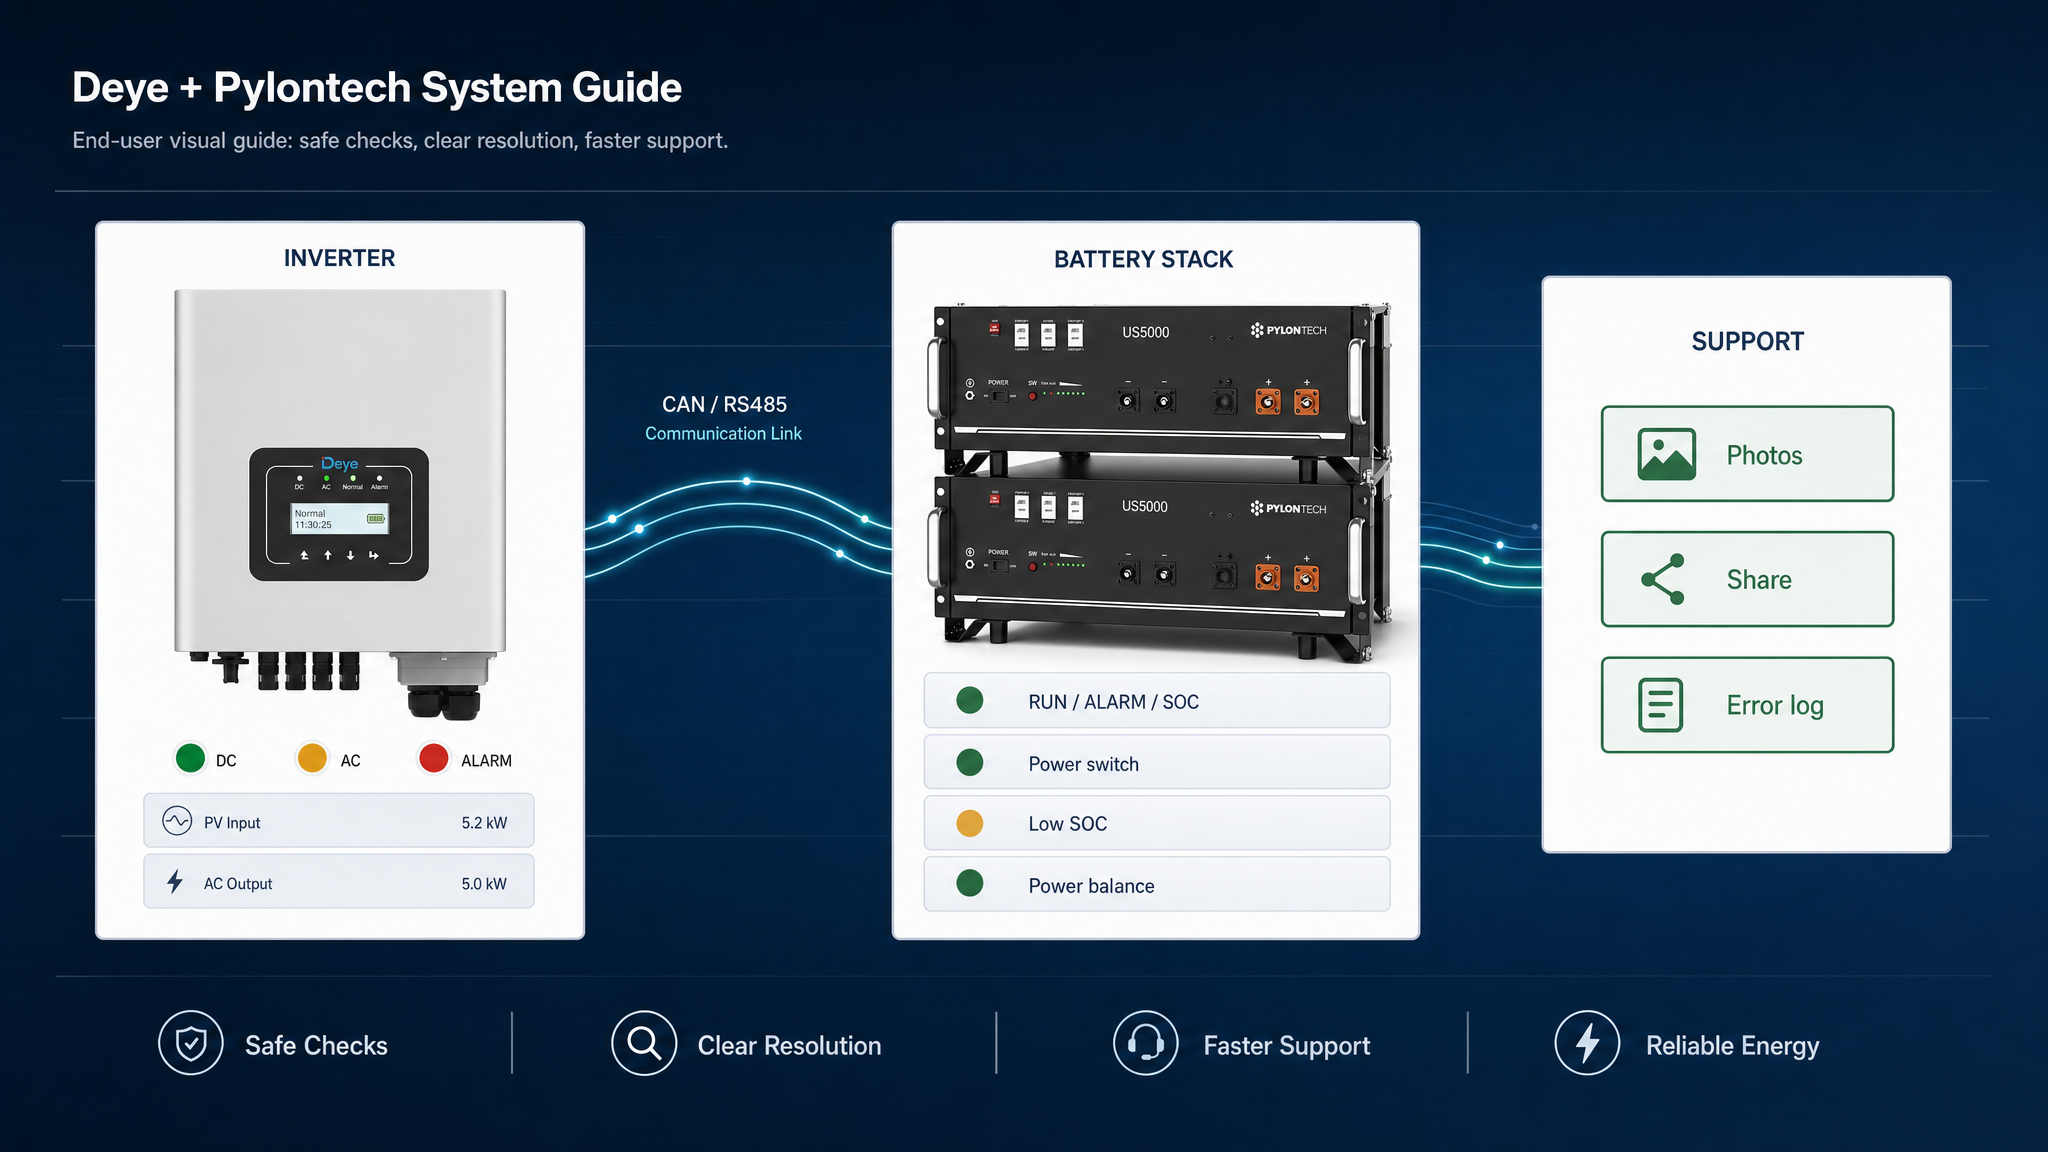Click the Deye logo on the inverter panel
This screenshot has width=2048, height=1152.
point(339,464)
